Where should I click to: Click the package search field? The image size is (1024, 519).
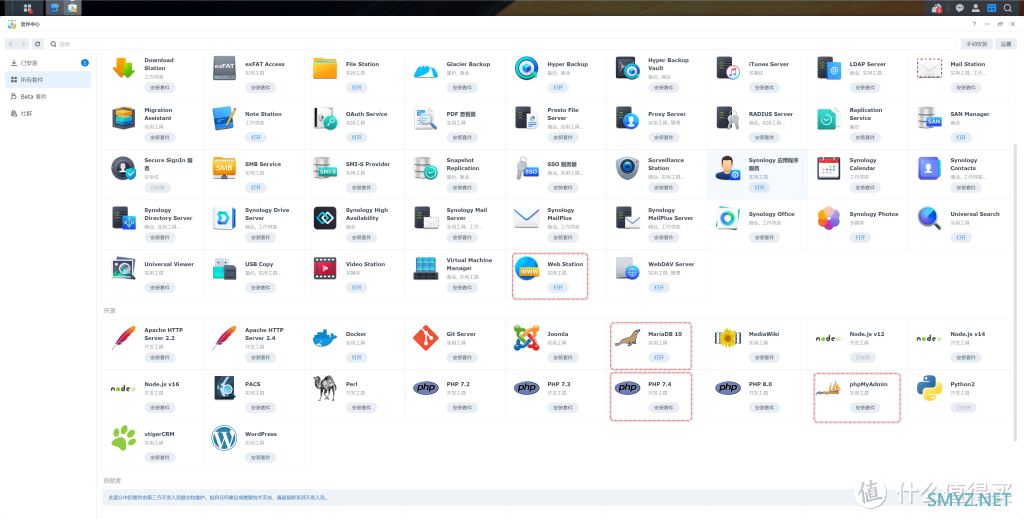501,44
